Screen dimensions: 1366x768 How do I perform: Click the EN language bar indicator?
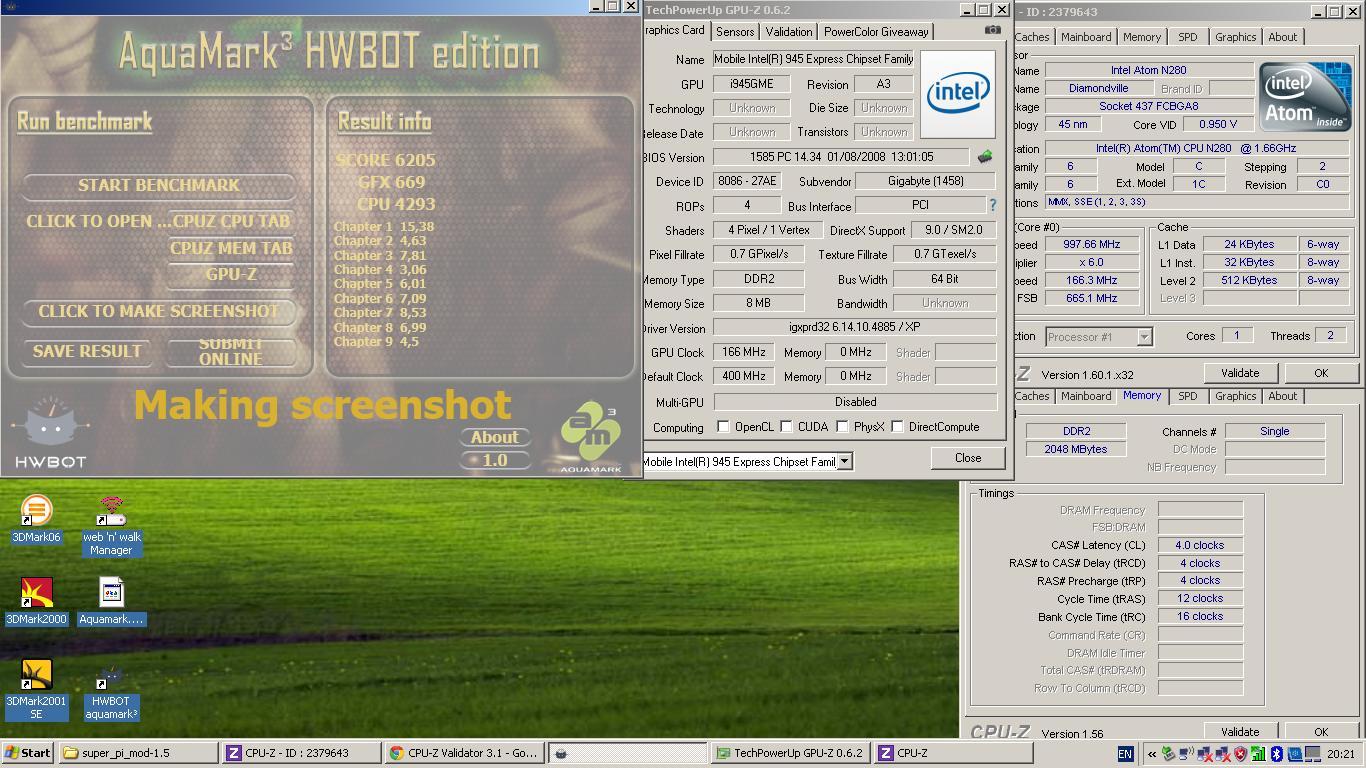click(x=1125, y=754)
